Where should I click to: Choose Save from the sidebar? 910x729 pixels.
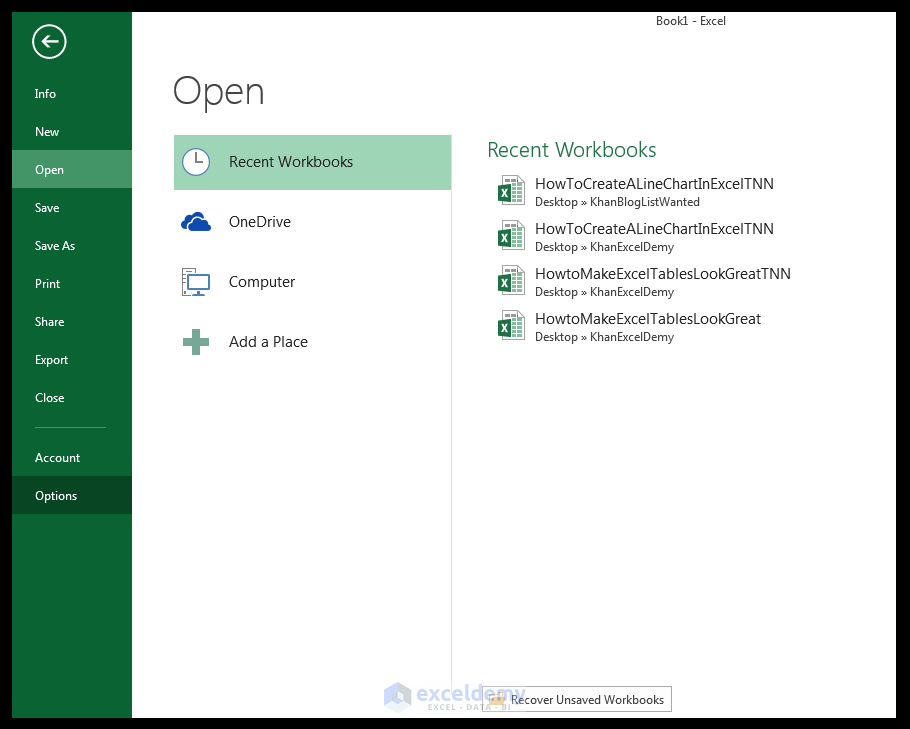click(72, 208)
